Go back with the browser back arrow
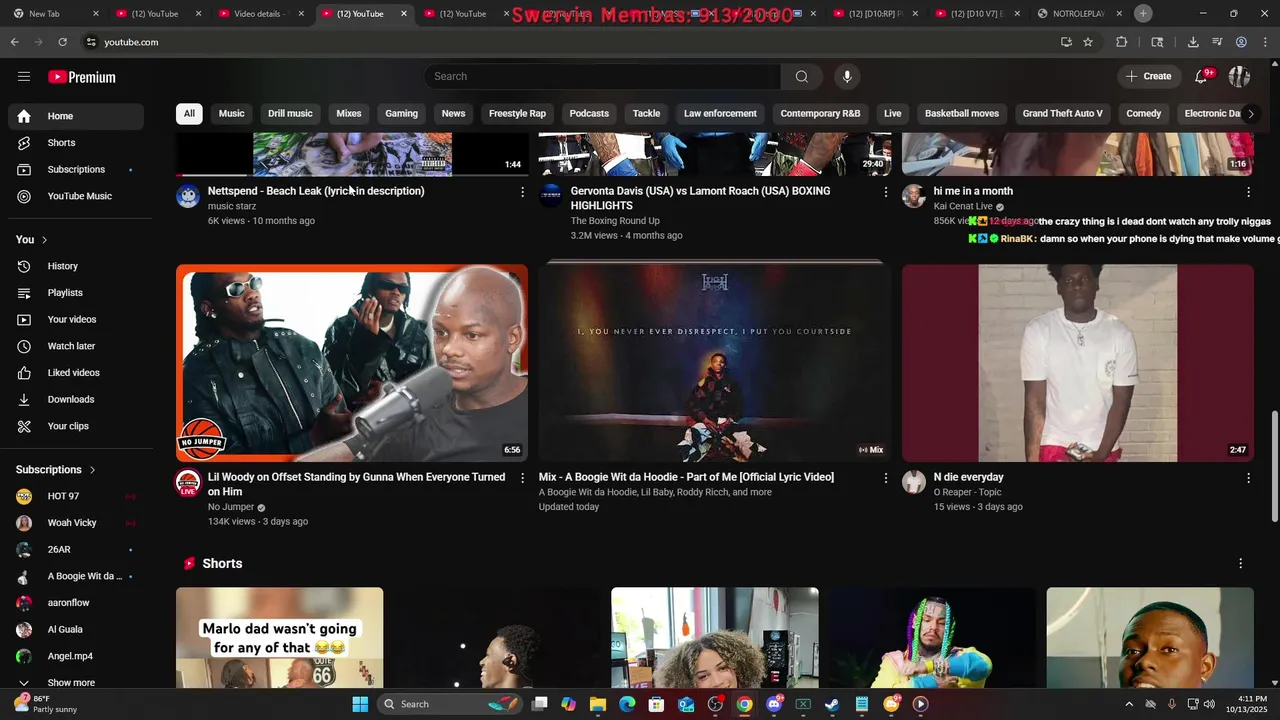The image size is (1280, 720). point(14,42)
